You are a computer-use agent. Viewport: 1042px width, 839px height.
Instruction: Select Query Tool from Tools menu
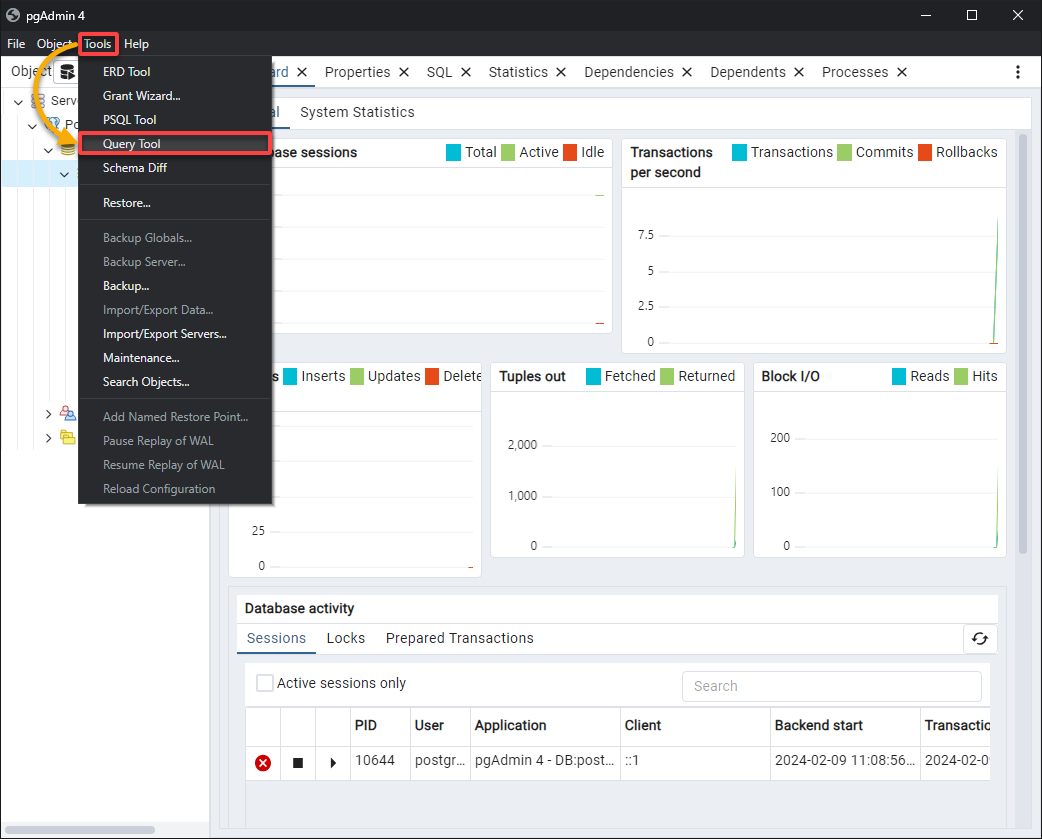point(174,143)
